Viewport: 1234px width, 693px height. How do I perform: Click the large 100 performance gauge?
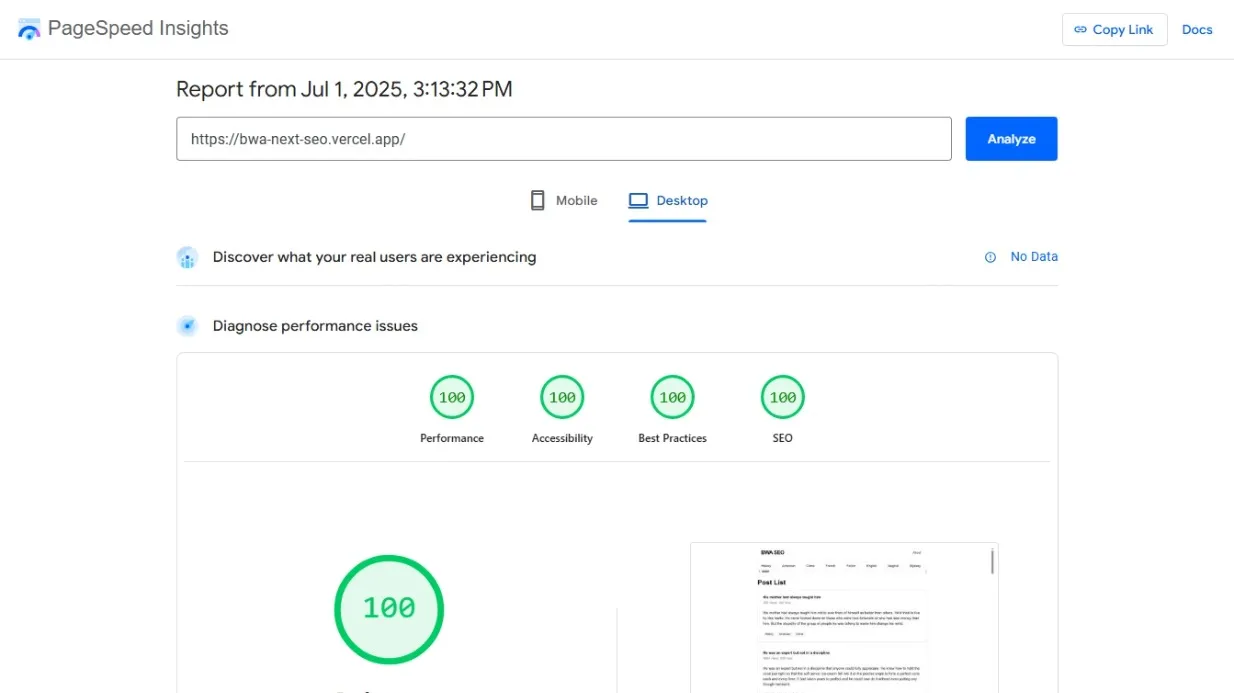click(389, 608)
